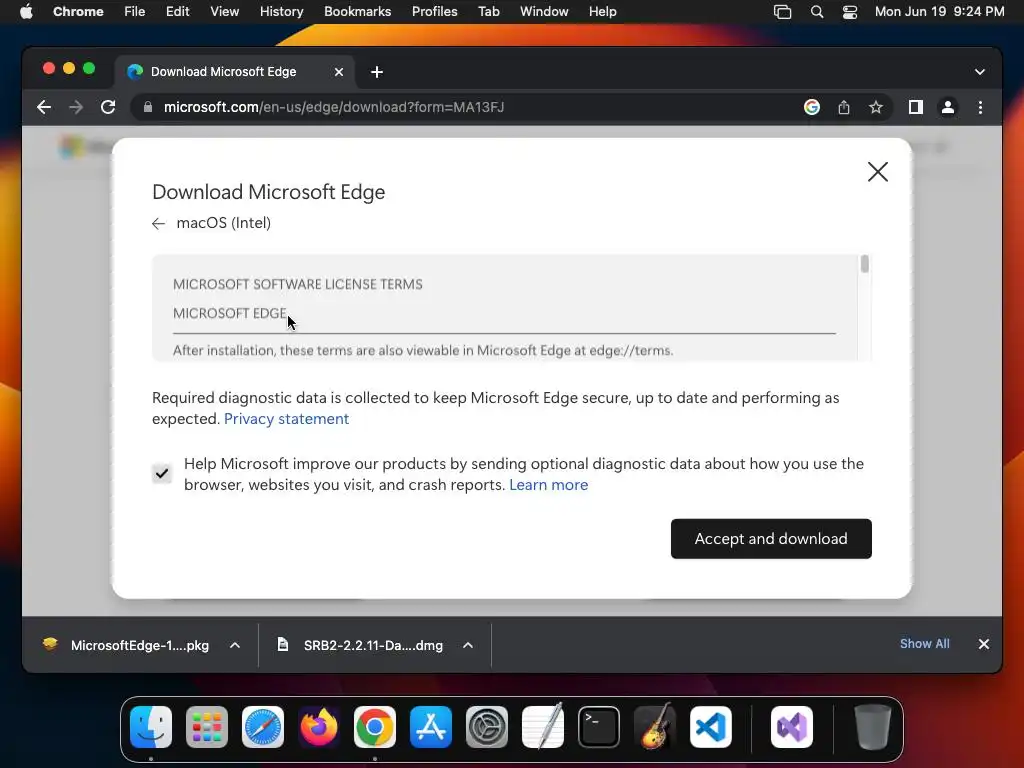Close the Download Microsoft Edge tab
Viewport: 1024px width, 768px height.
338,72
